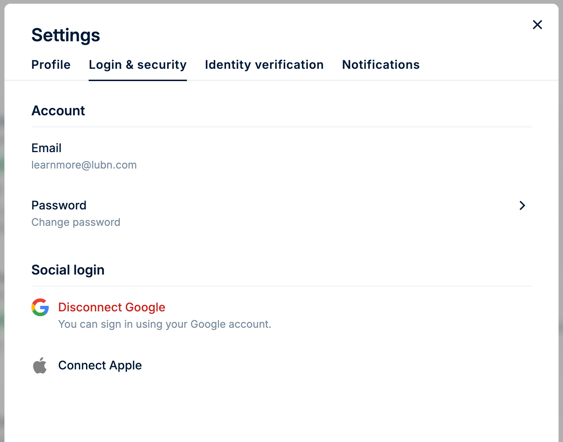This screenshot has width=563, height=442.
Task: Open the Identity verification tab
Action: (264, 65)
